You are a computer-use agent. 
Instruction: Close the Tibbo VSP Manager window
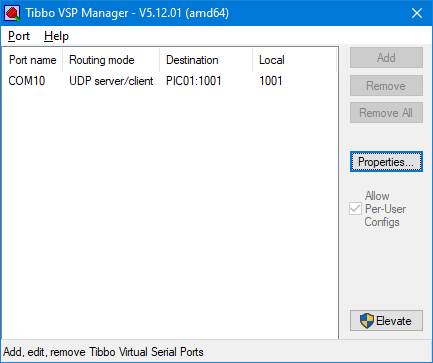point(417,13)
